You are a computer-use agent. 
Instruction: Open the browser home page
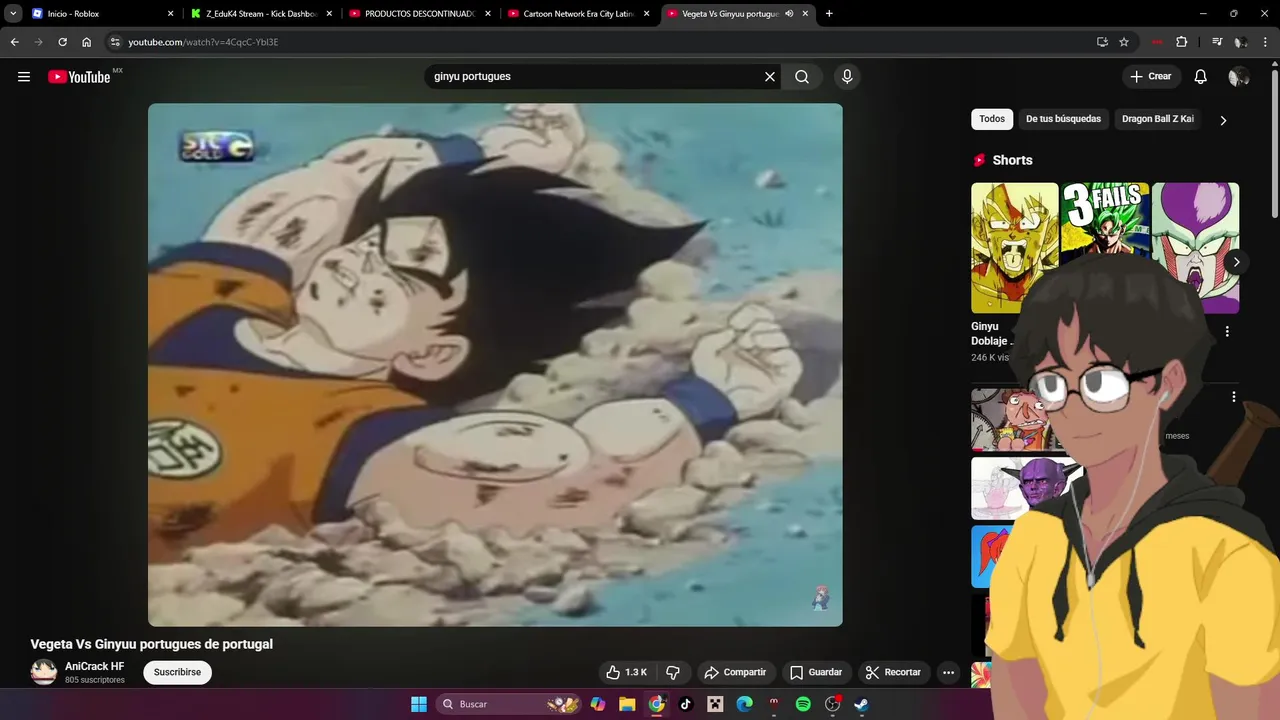(87, 42)
